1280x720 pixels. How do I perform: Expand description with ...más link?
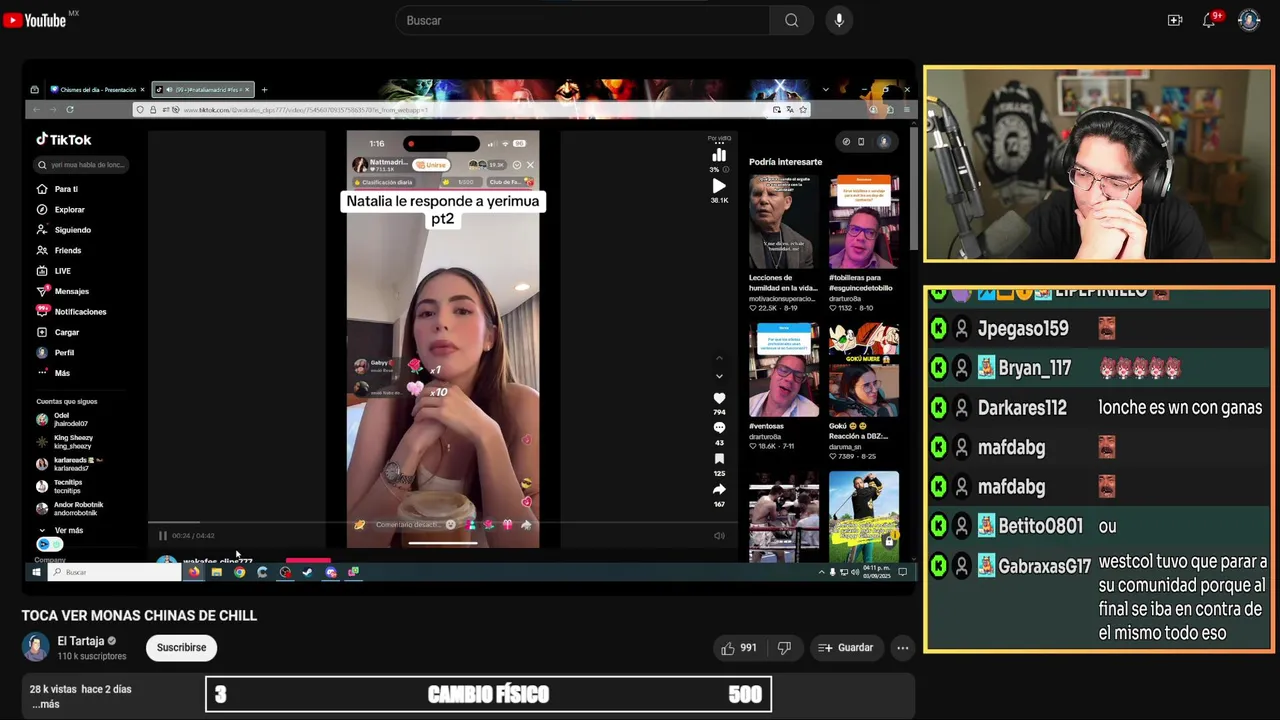pos(46,704)
